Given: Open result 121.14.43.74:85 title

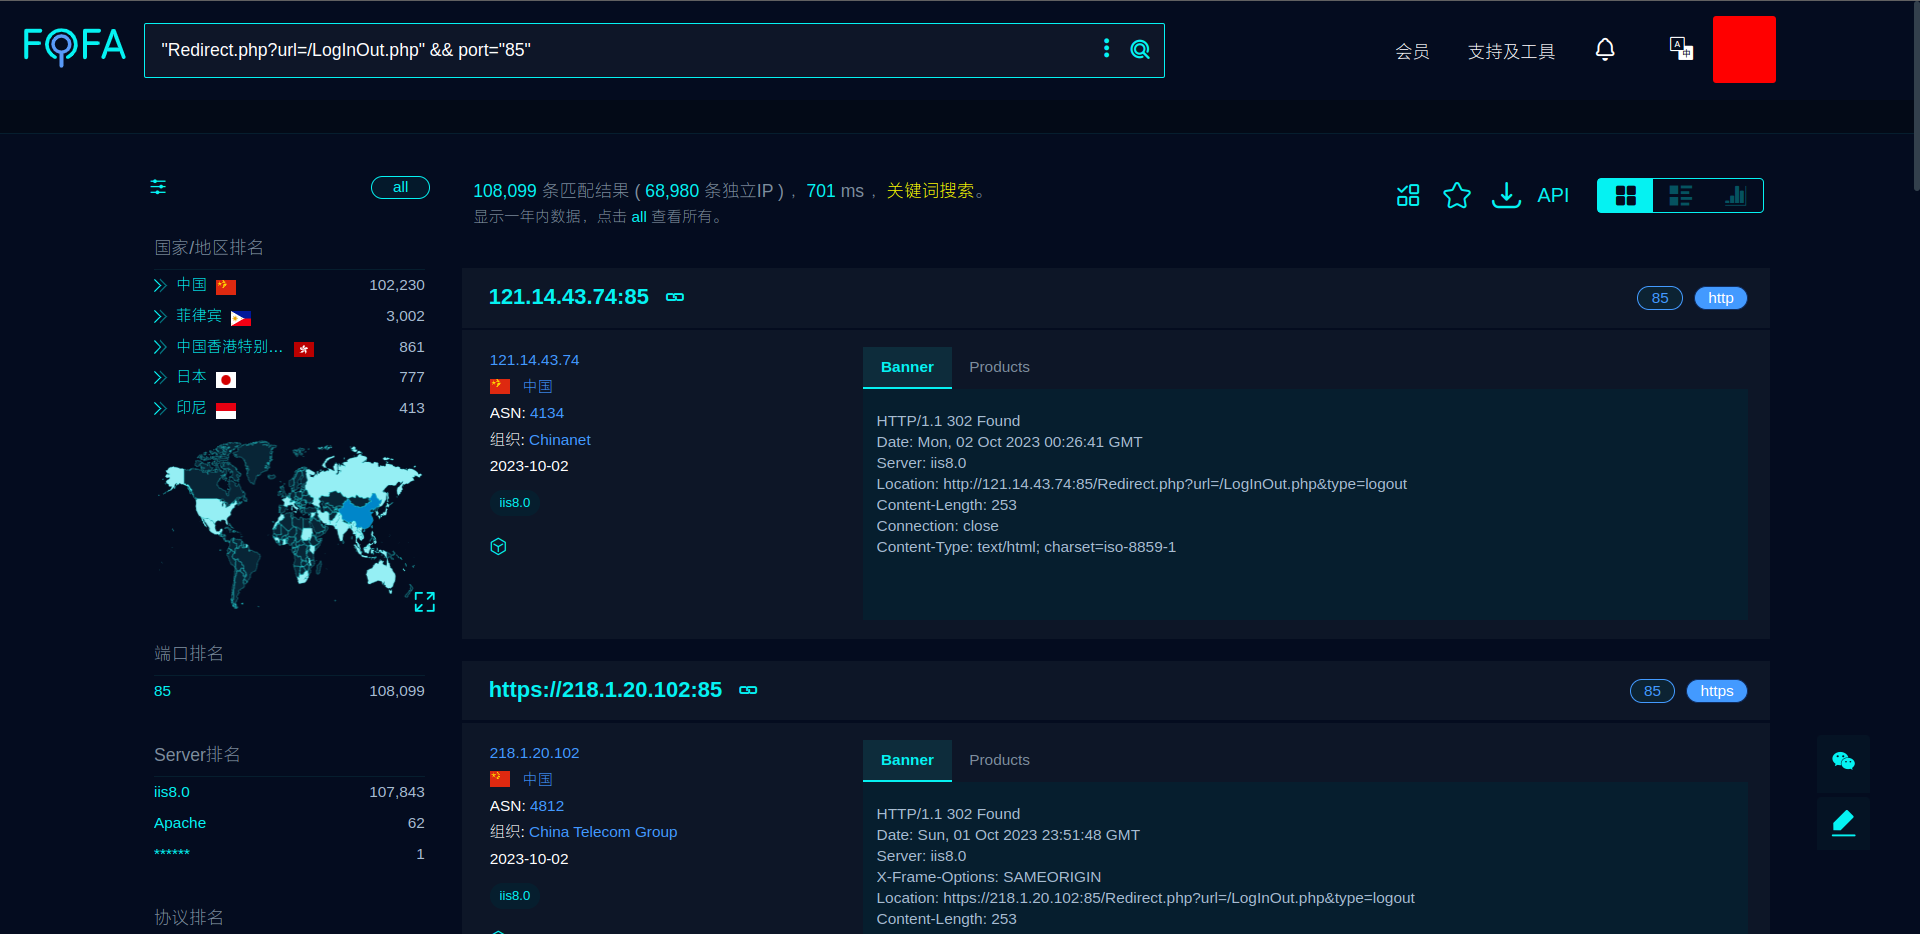Looking at the screenshot, I should coord(568,297).
